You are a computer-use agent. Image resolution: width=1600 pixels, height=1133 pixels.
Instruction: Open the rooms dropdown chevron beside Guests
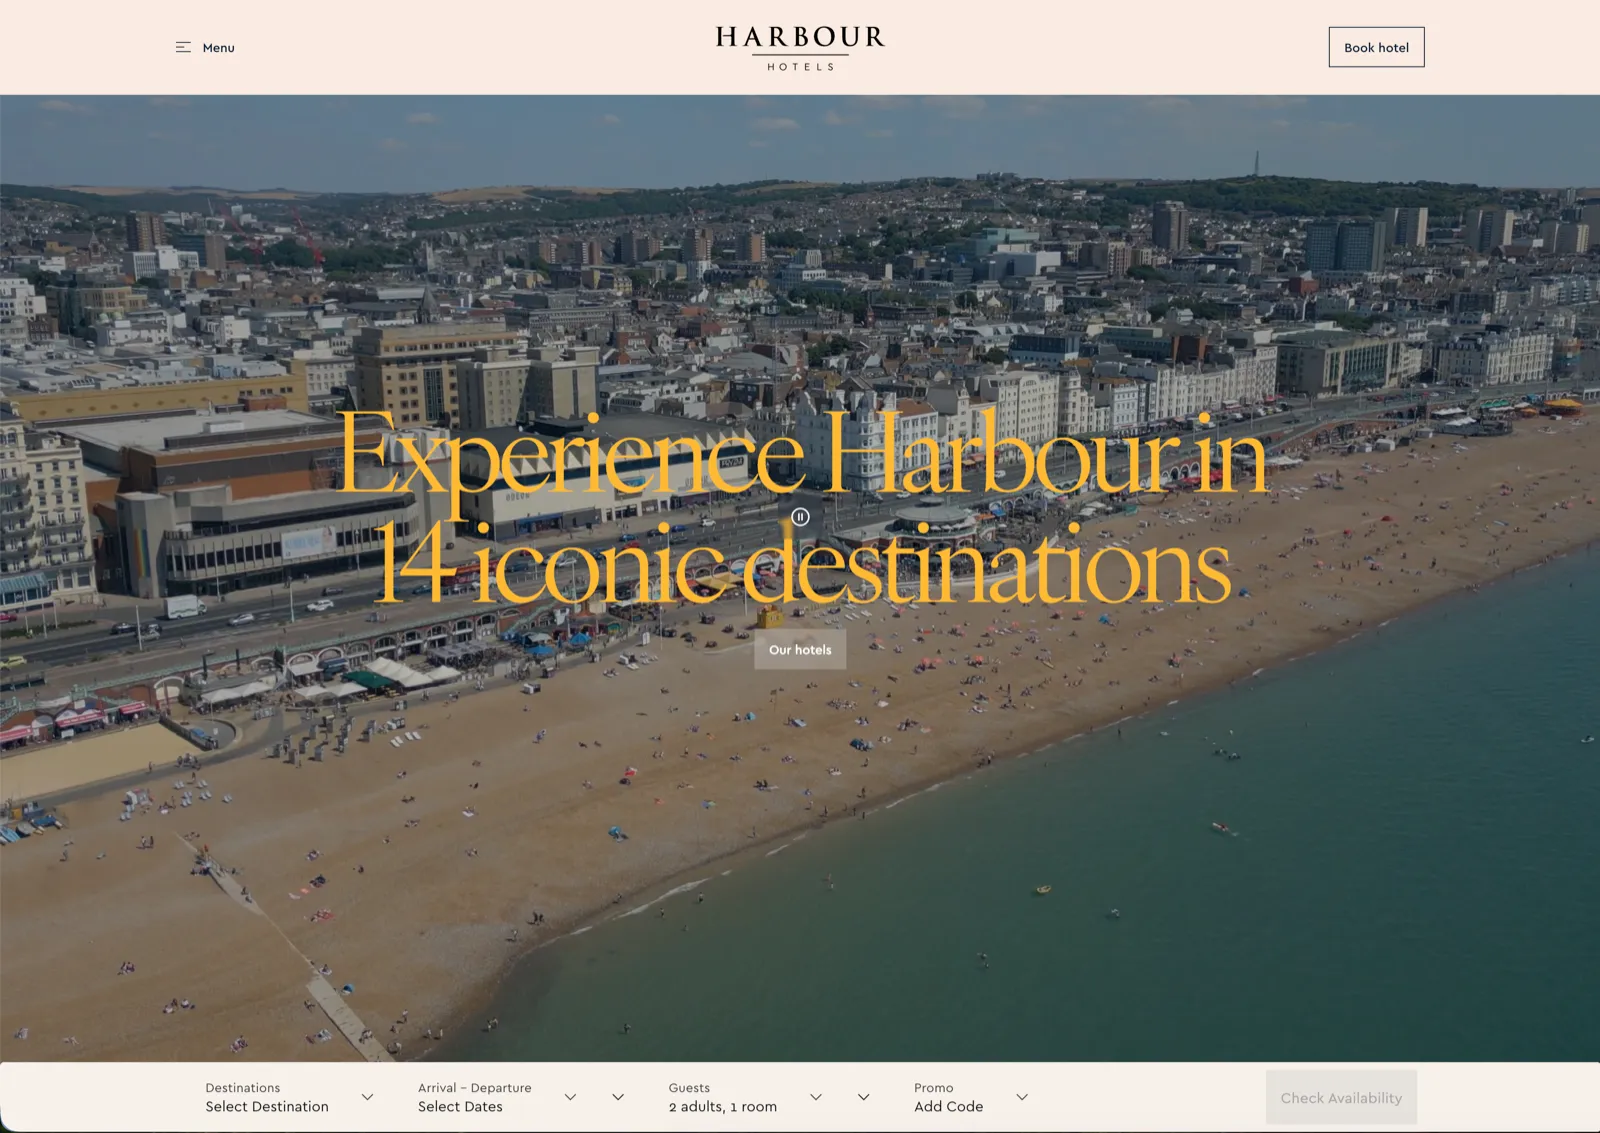pos(863,1096)
